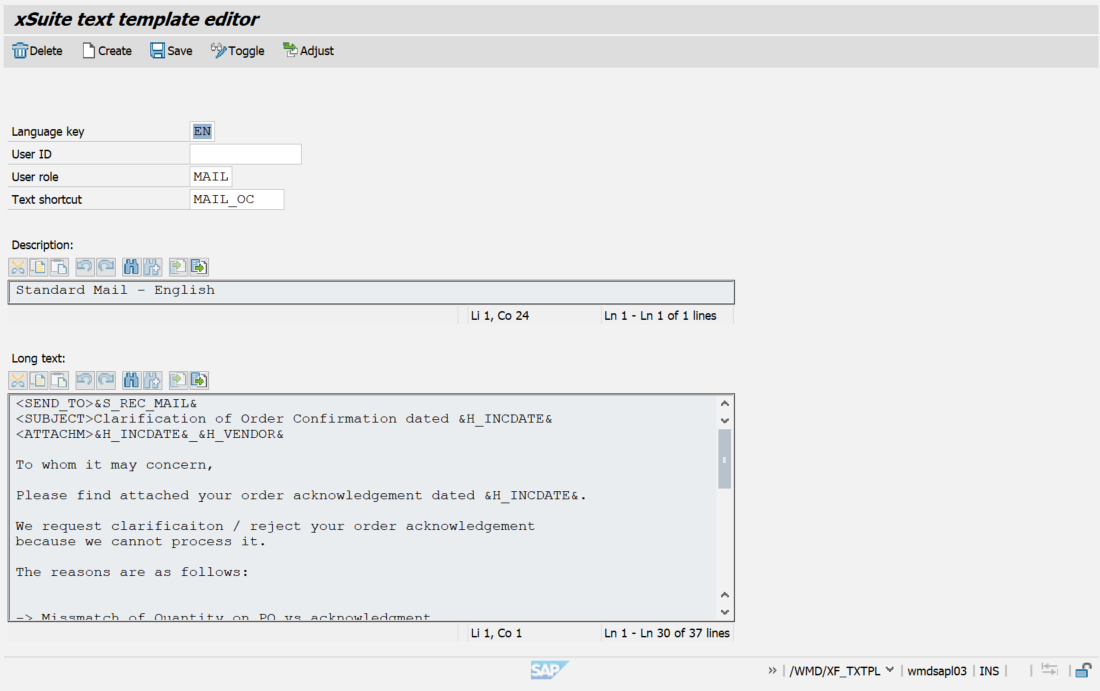Click the Long text vertical scrollbar thumb

725,460
